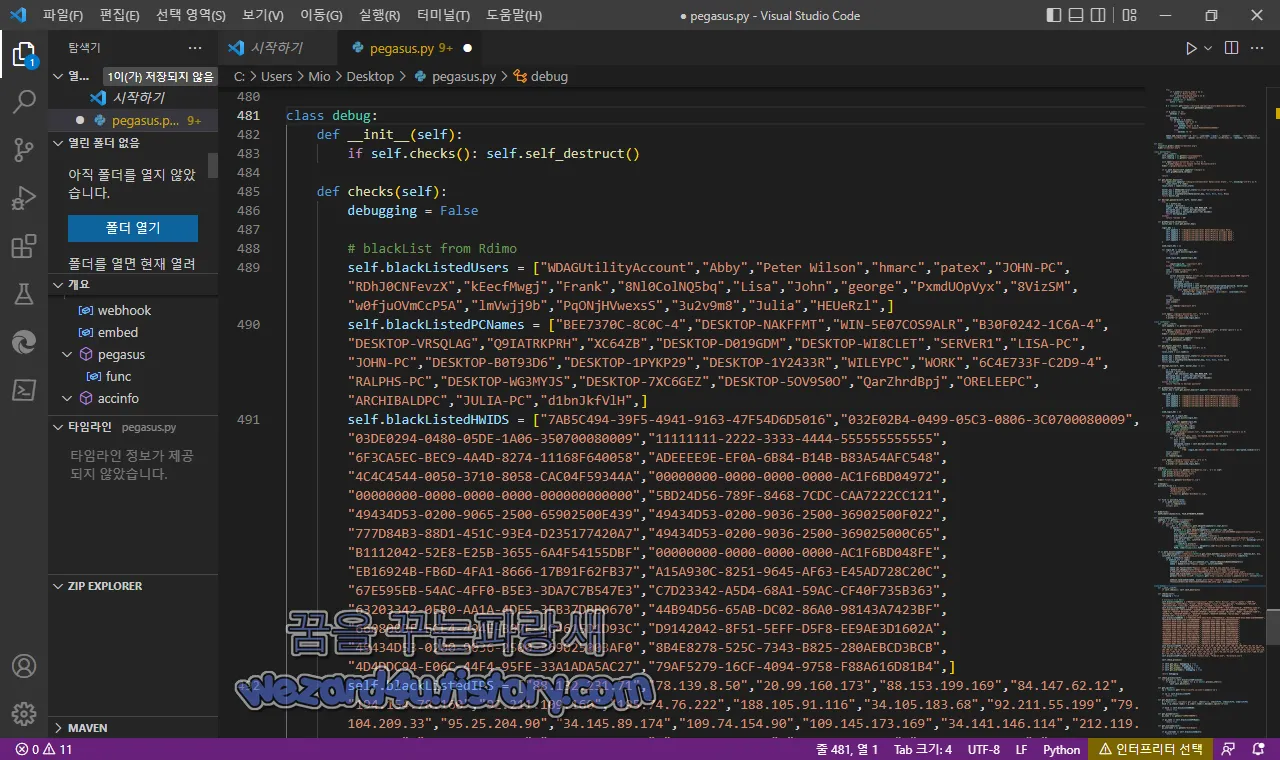Open the 터미널(T) menu

point(443,16)
